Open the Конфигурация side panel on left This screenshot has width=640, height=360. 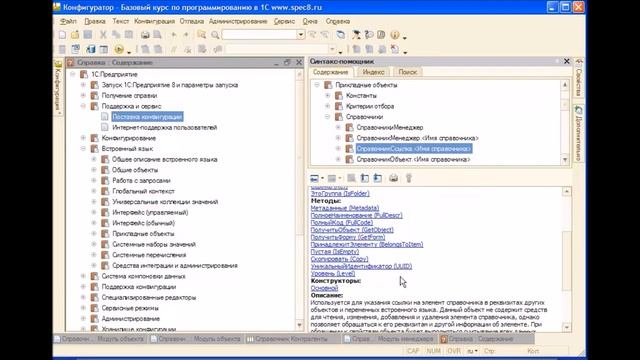pos(58,87)
